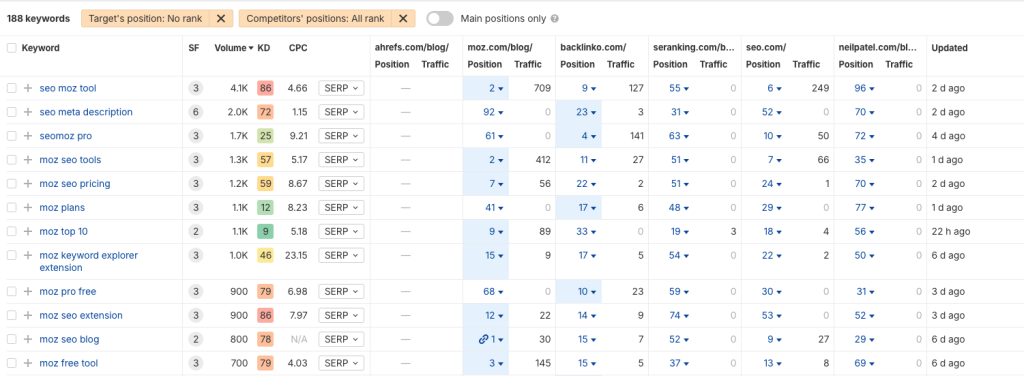Screen dimensions: 1024x376
Task: Click the plus icon beside seo moz tool
Action: 27,88
